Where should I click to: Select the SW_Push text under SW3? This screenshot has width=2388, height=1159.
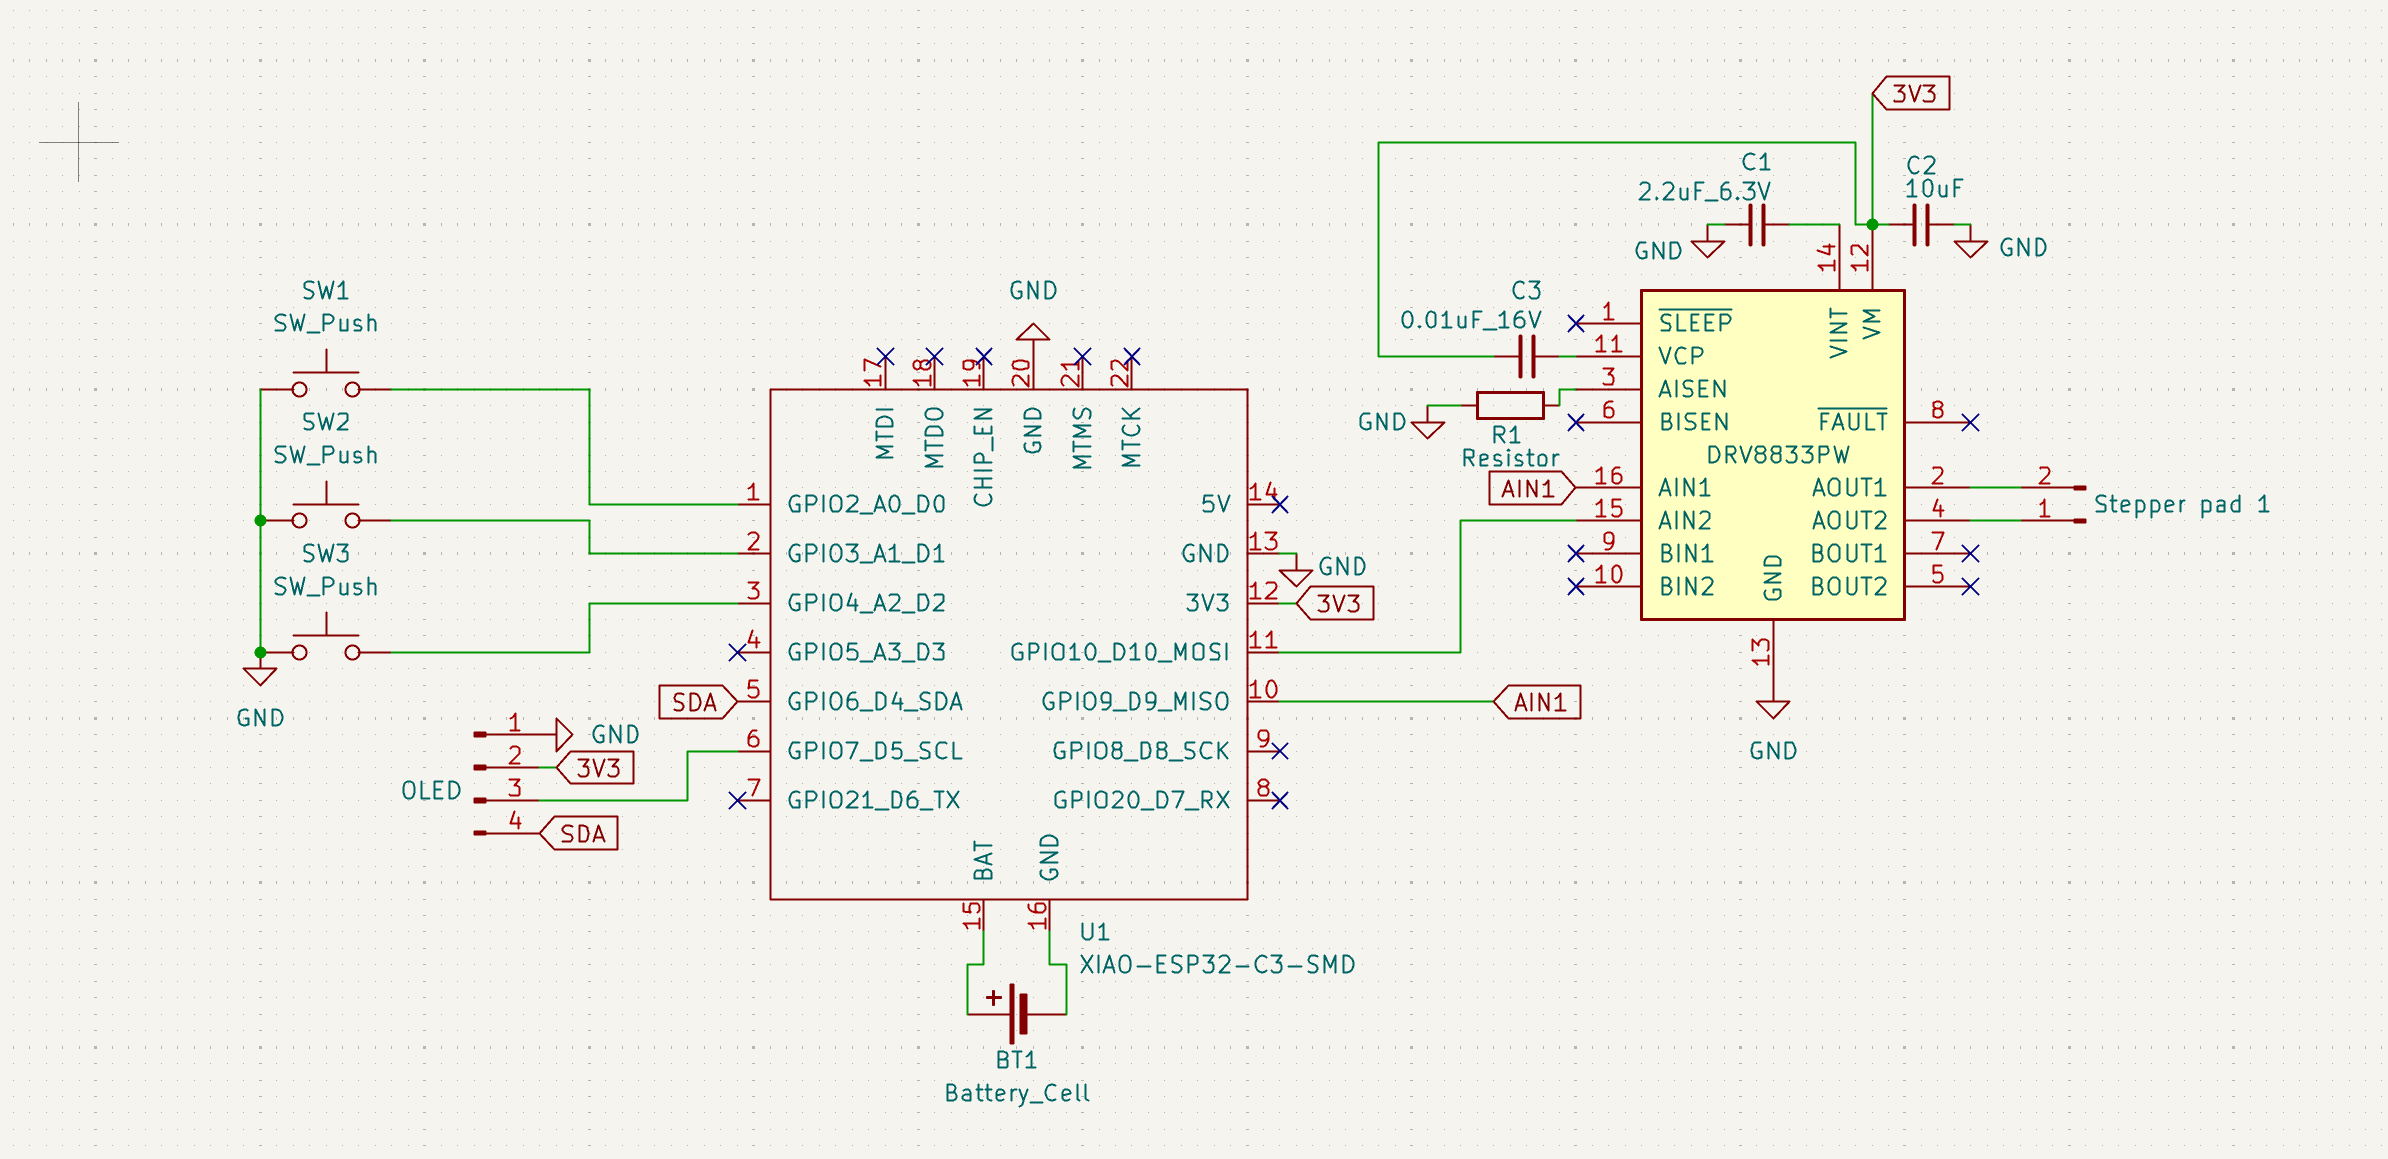click(325, 587)
